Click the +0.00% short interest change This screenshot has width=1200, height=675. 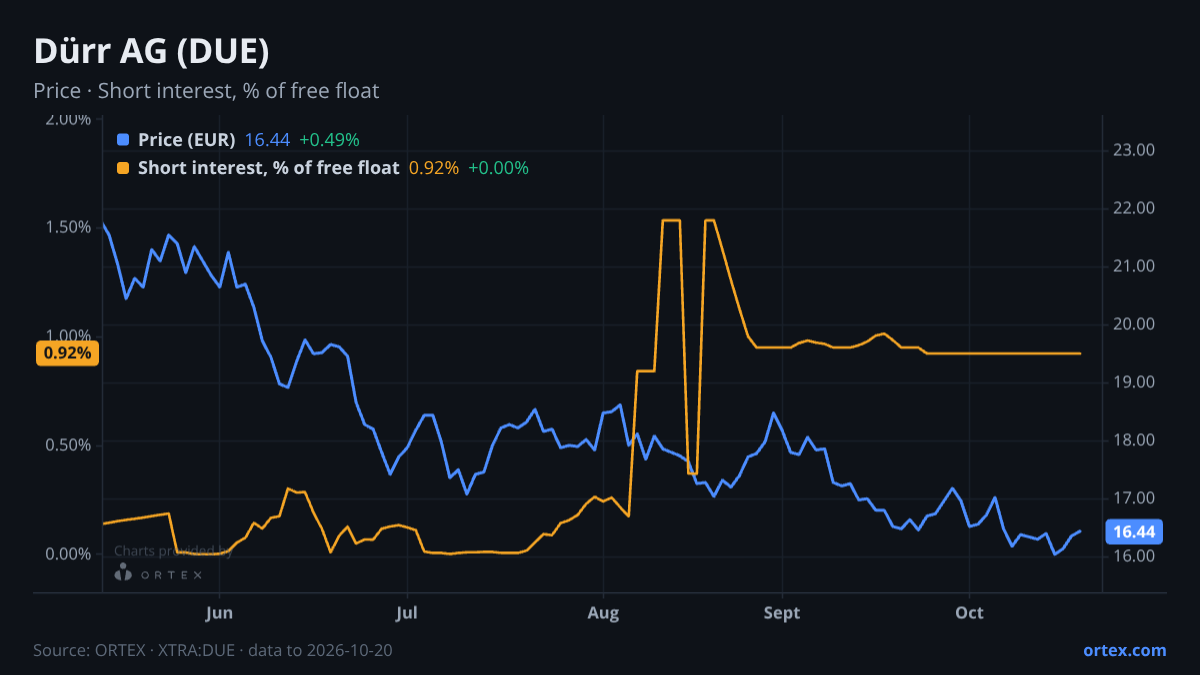tap(498, 168)
